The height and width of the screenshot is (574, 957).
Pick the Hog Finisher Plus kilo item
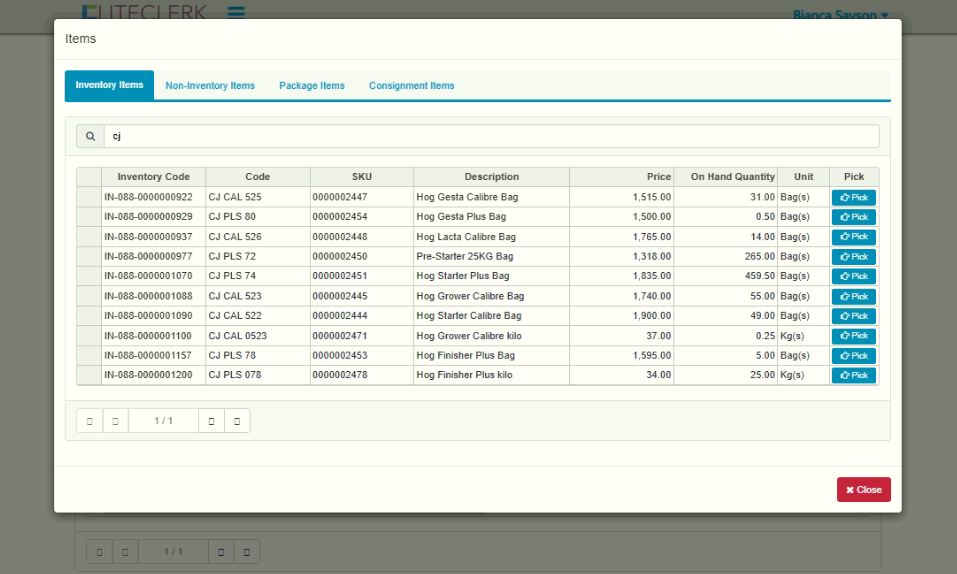coord(853,375)
